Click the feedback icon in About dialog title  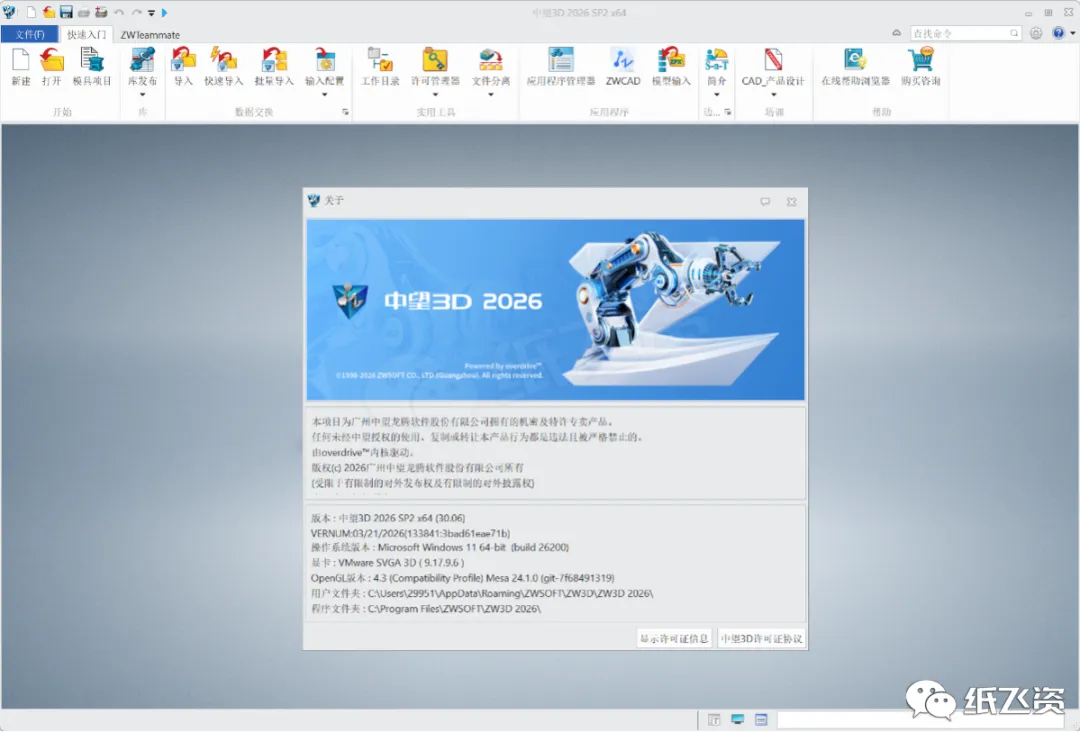765,201
